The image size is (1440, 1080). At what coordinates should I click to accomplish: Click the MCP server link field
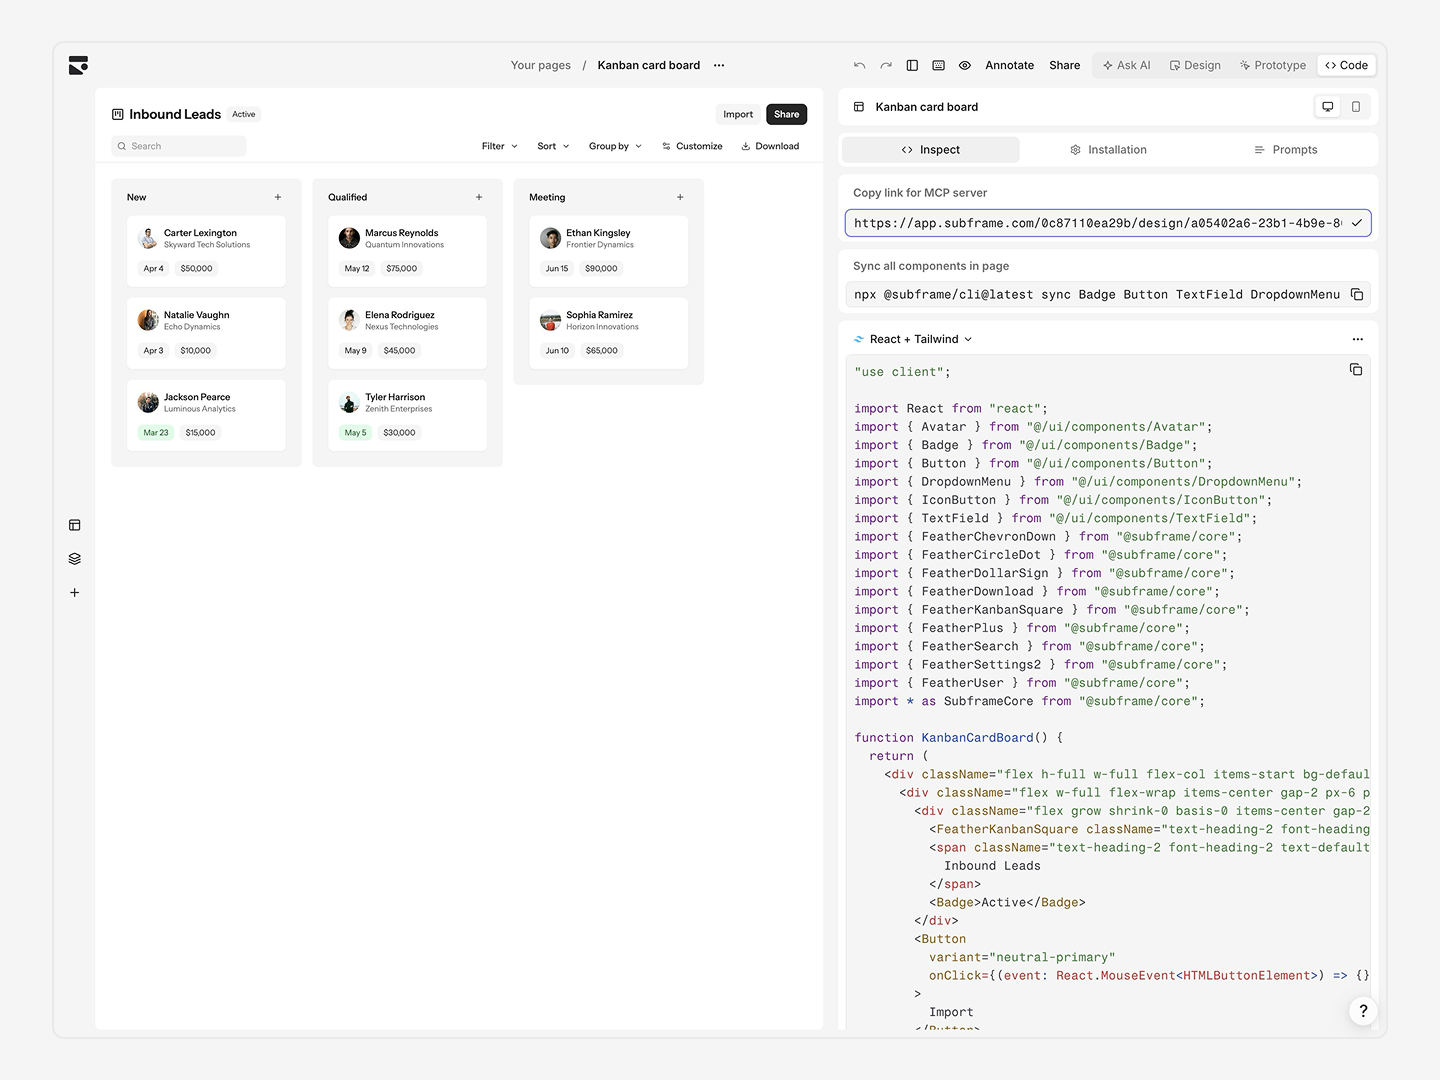1100,223
